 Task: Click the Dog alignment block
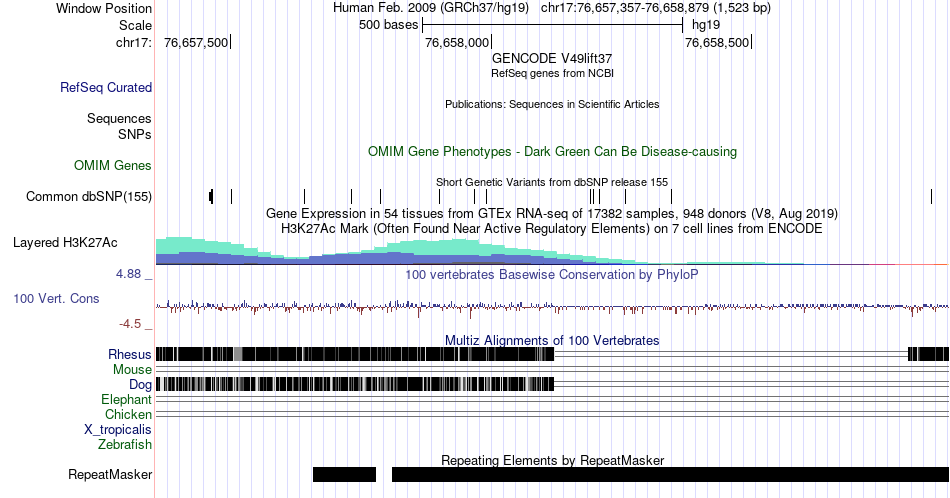coord(355,384)
